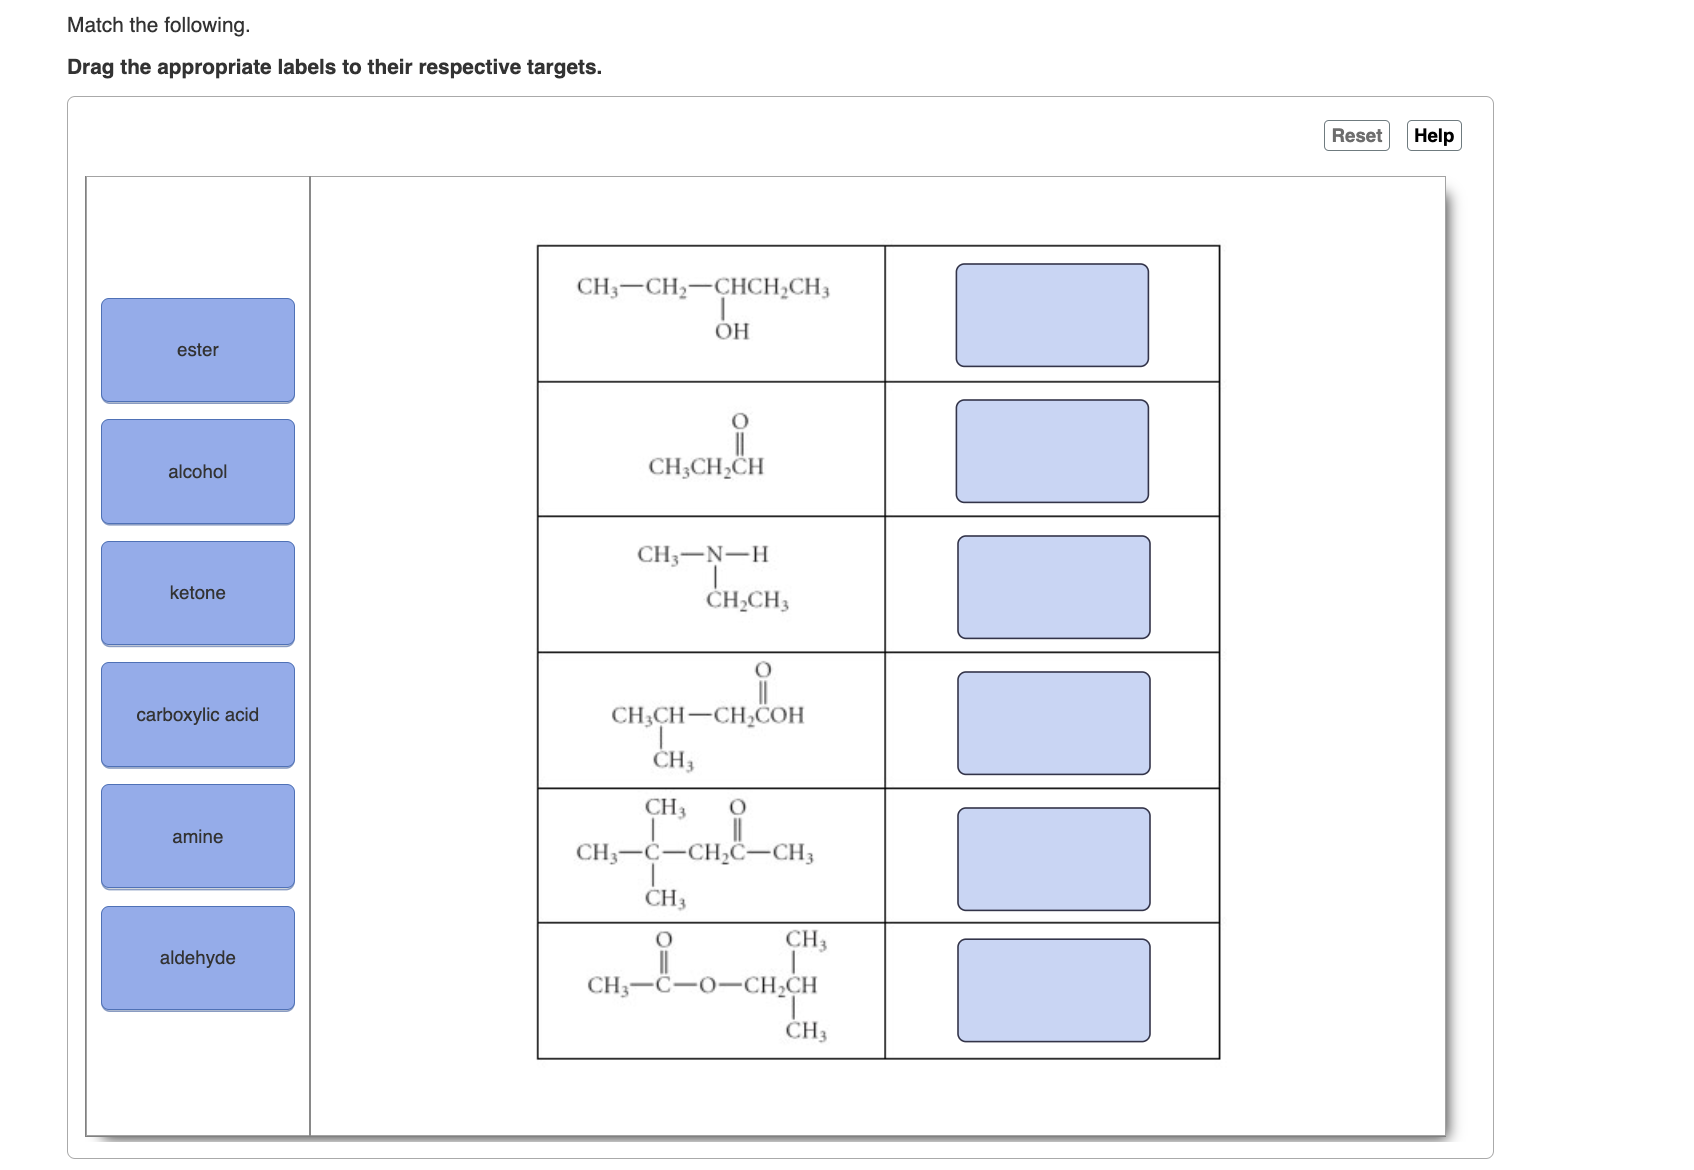Image resolution: width=1694 pixels, height=1170 pixels.
Task: Click the answer target beside the branched ketone structure
Action: [1053, 857]
